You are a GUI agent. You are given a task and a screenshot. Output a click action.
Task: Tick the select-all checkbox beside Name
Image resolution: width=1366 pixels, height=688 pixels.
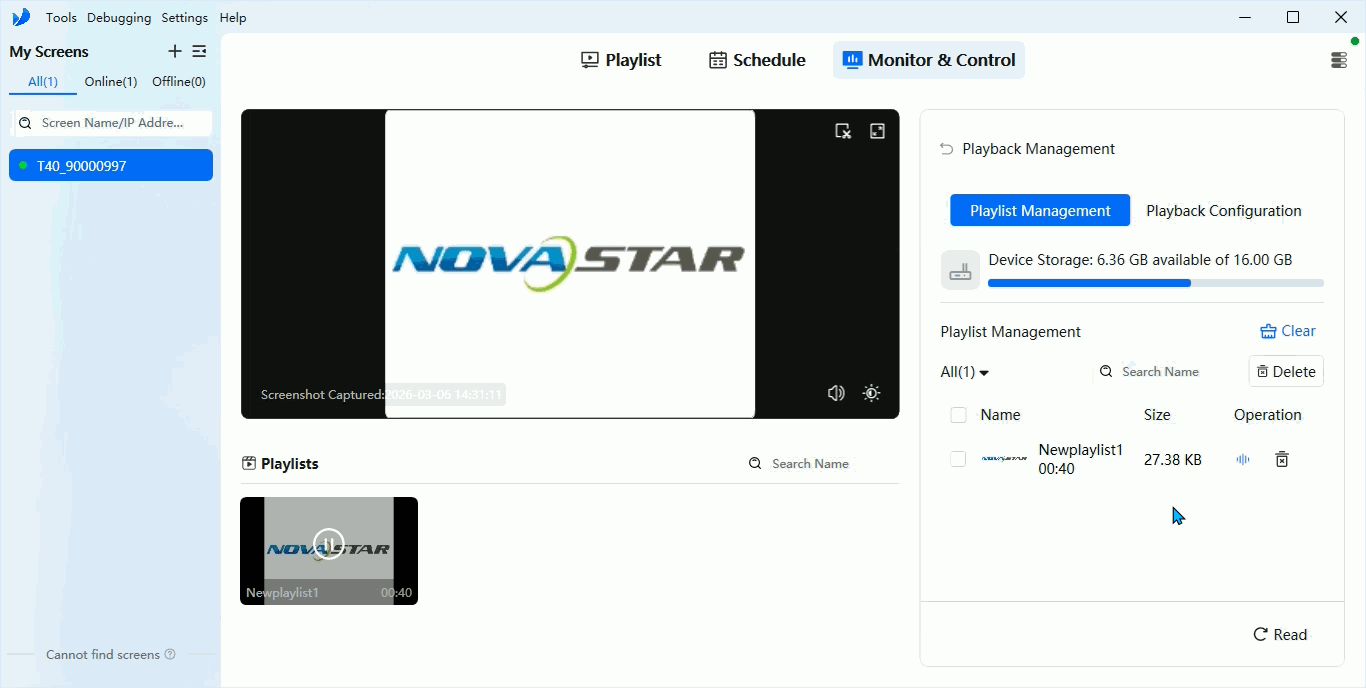coord(958,415)
